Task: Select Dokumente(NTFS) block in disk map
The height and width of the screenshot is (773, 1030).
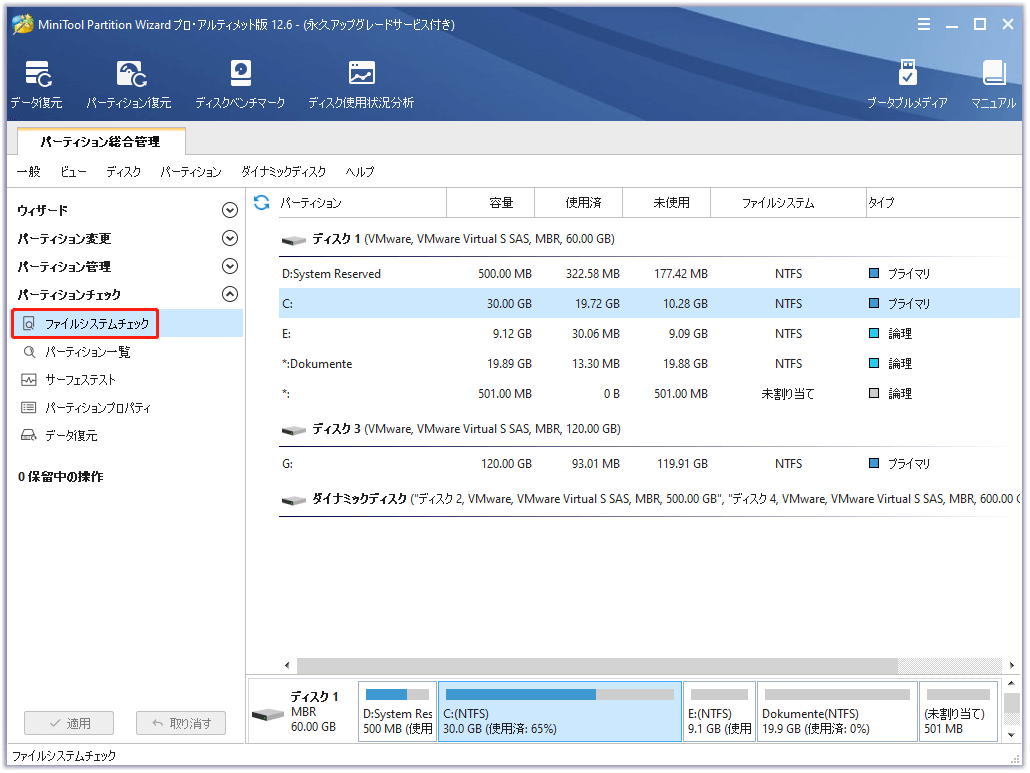Action: (837, 711)
